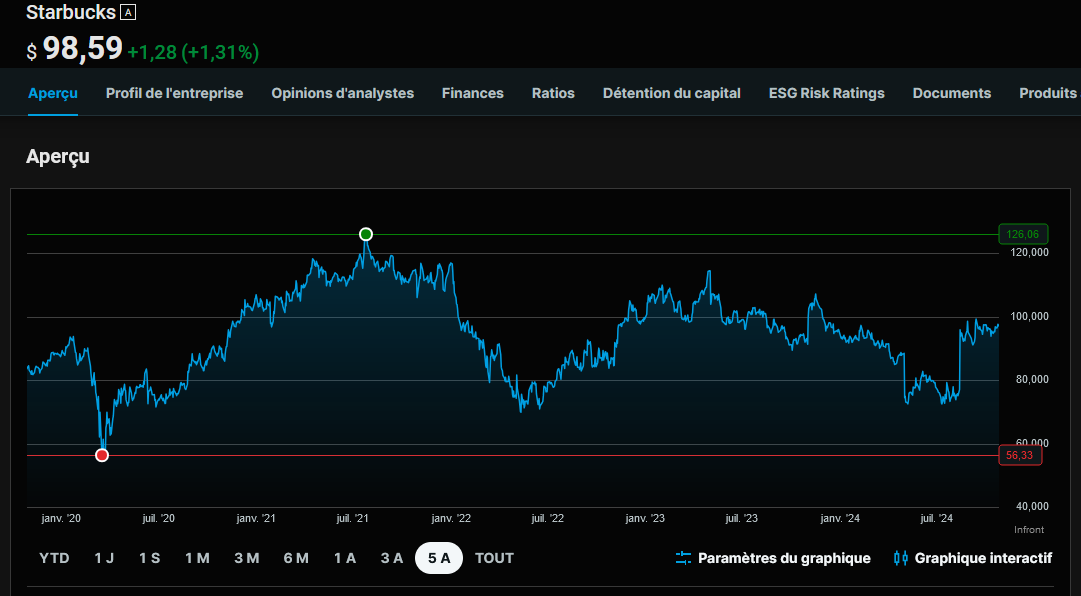Click the 56,33 low price label
1081x596 pixels.
[x=1020, y=455]
